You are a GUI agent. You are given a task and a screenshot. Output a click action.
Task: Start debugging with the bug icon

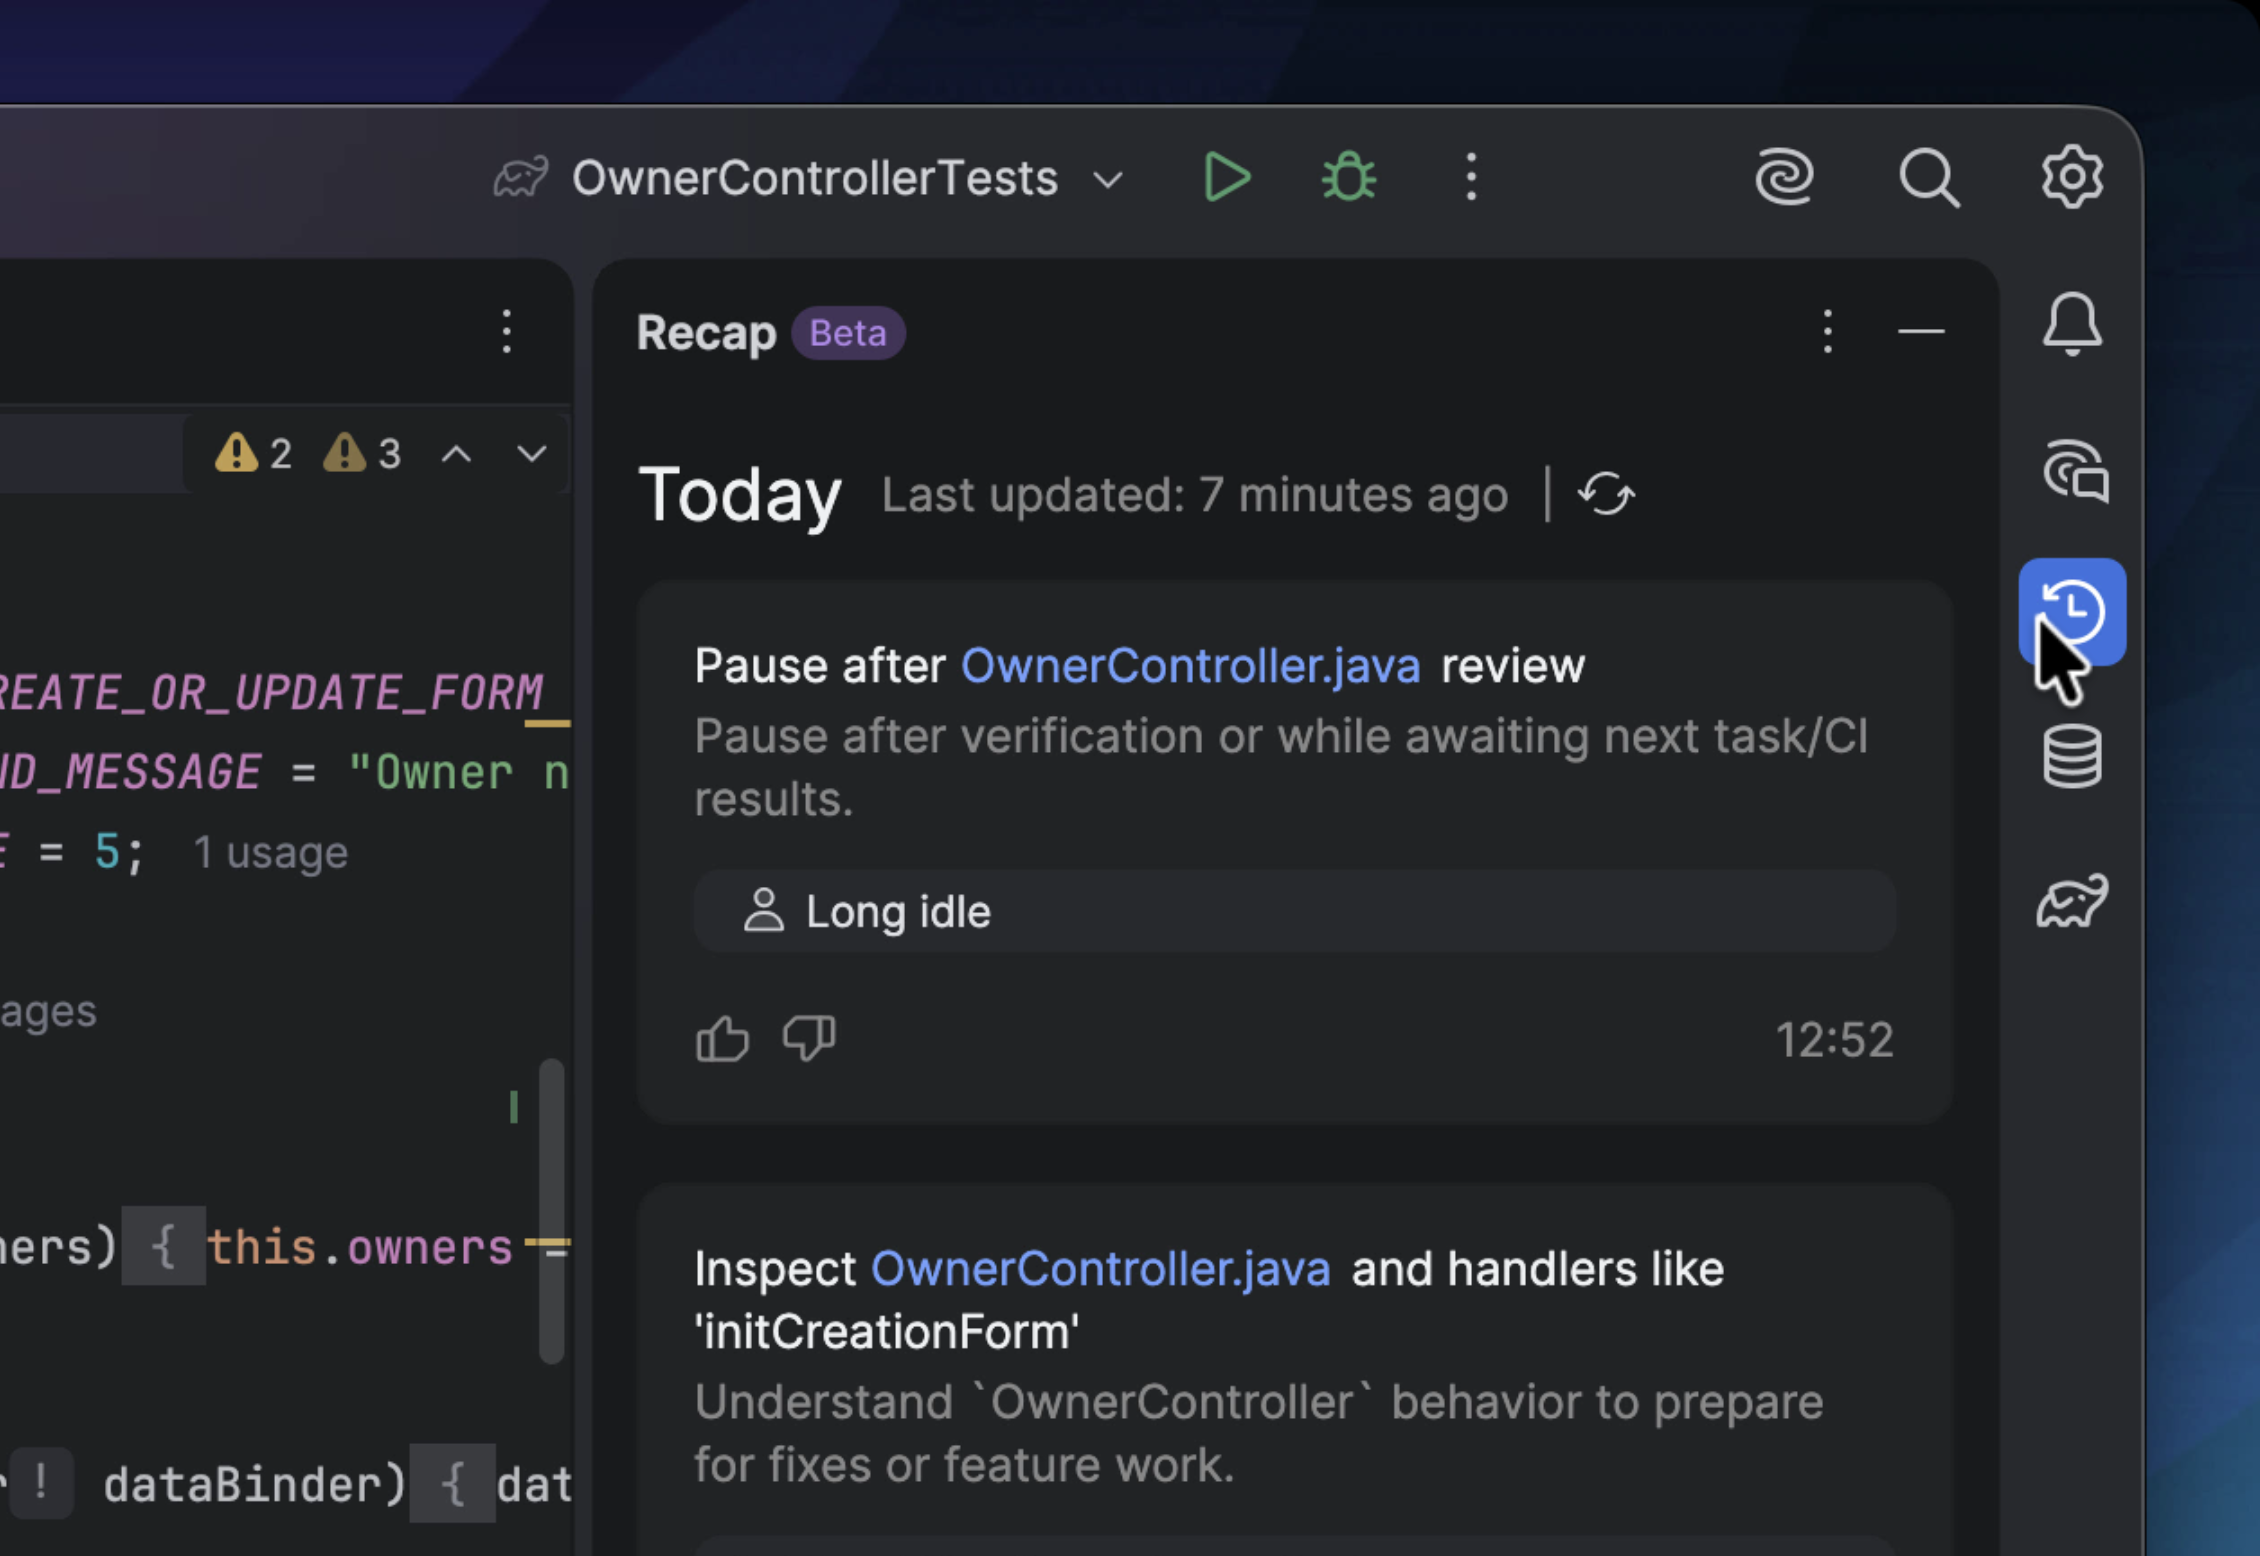[1348, 178]
